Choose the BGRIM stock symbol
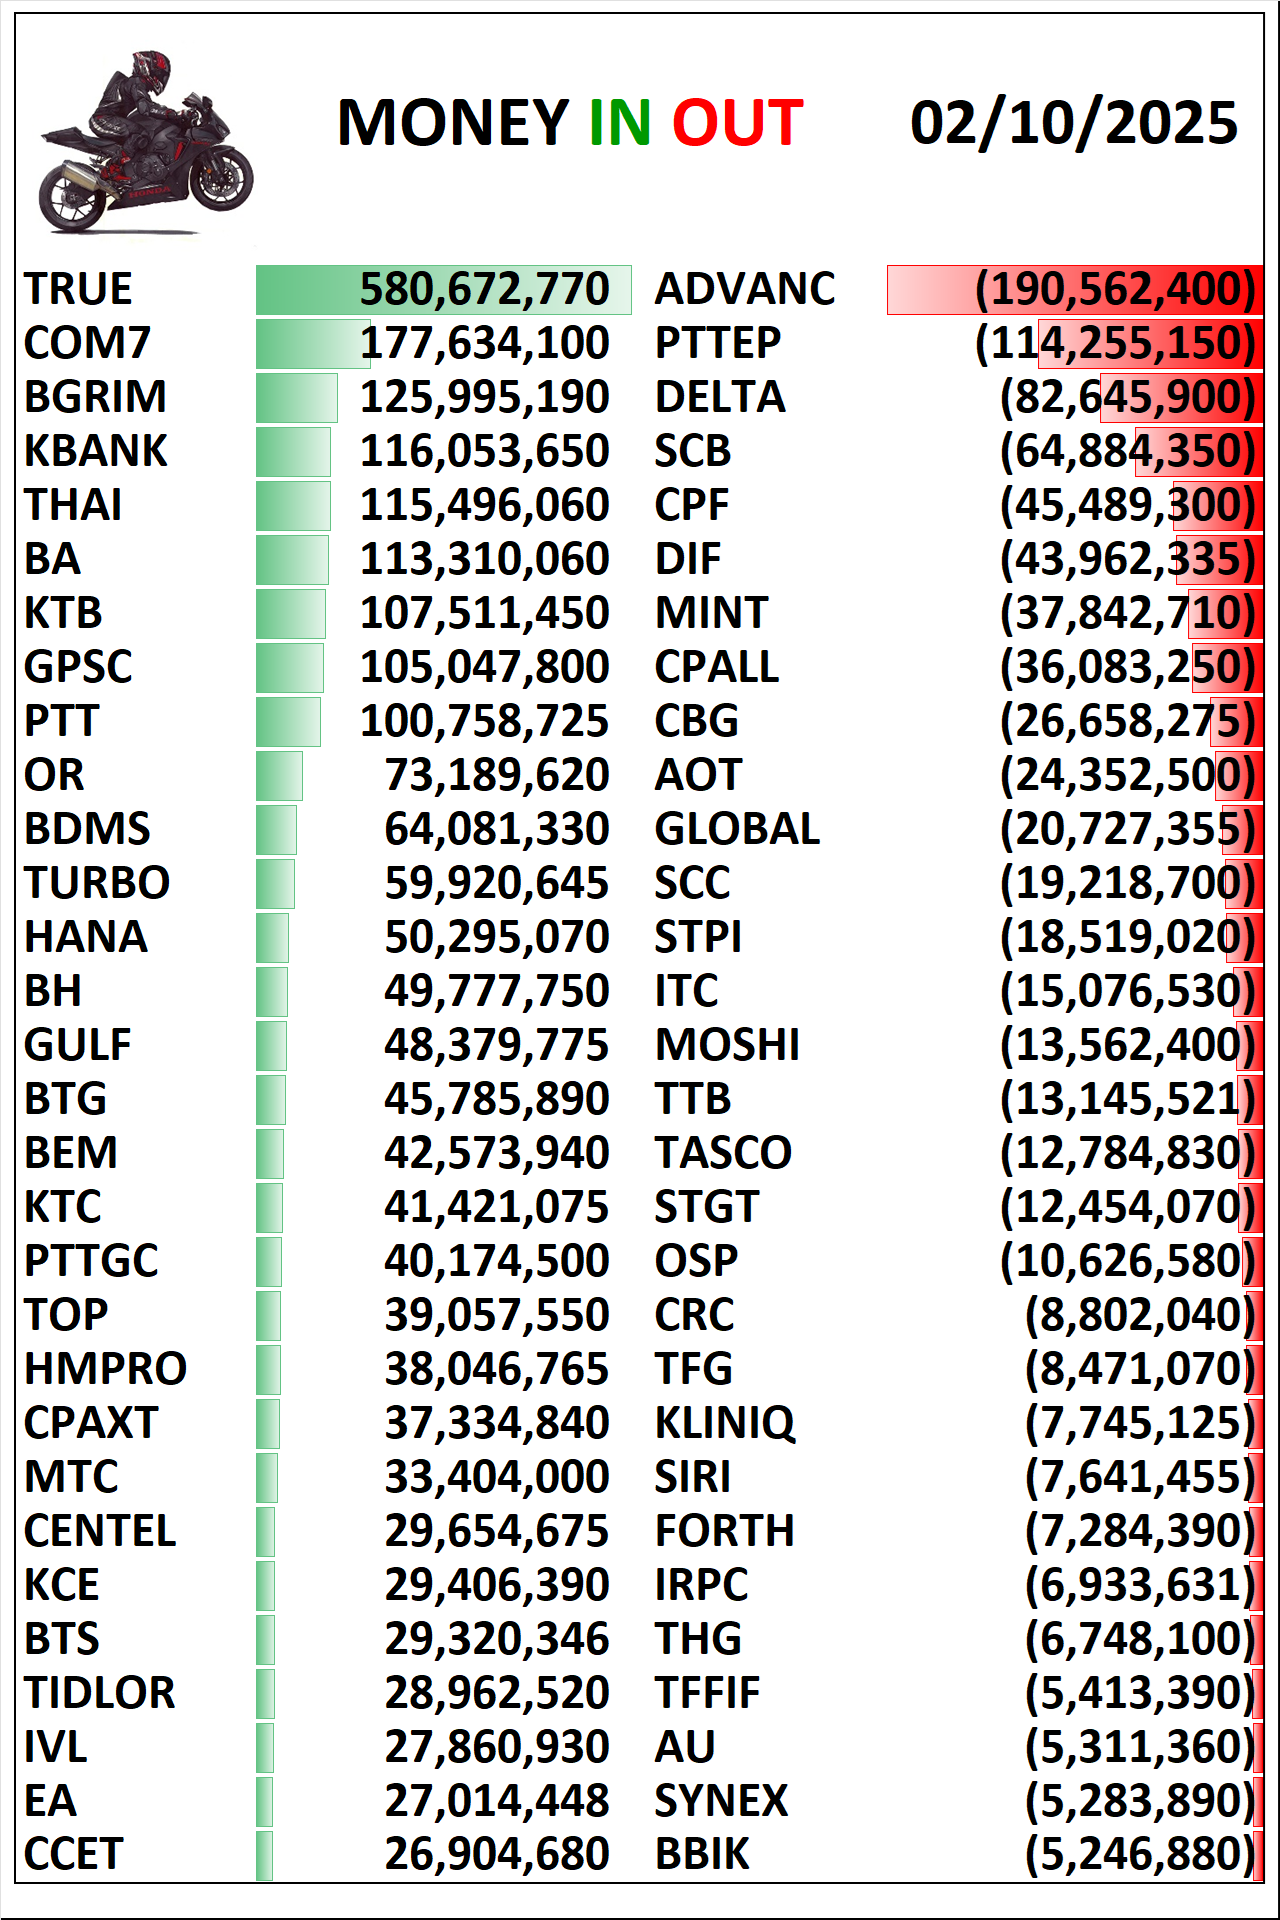1280x1920 pixels. click(95, 397)
